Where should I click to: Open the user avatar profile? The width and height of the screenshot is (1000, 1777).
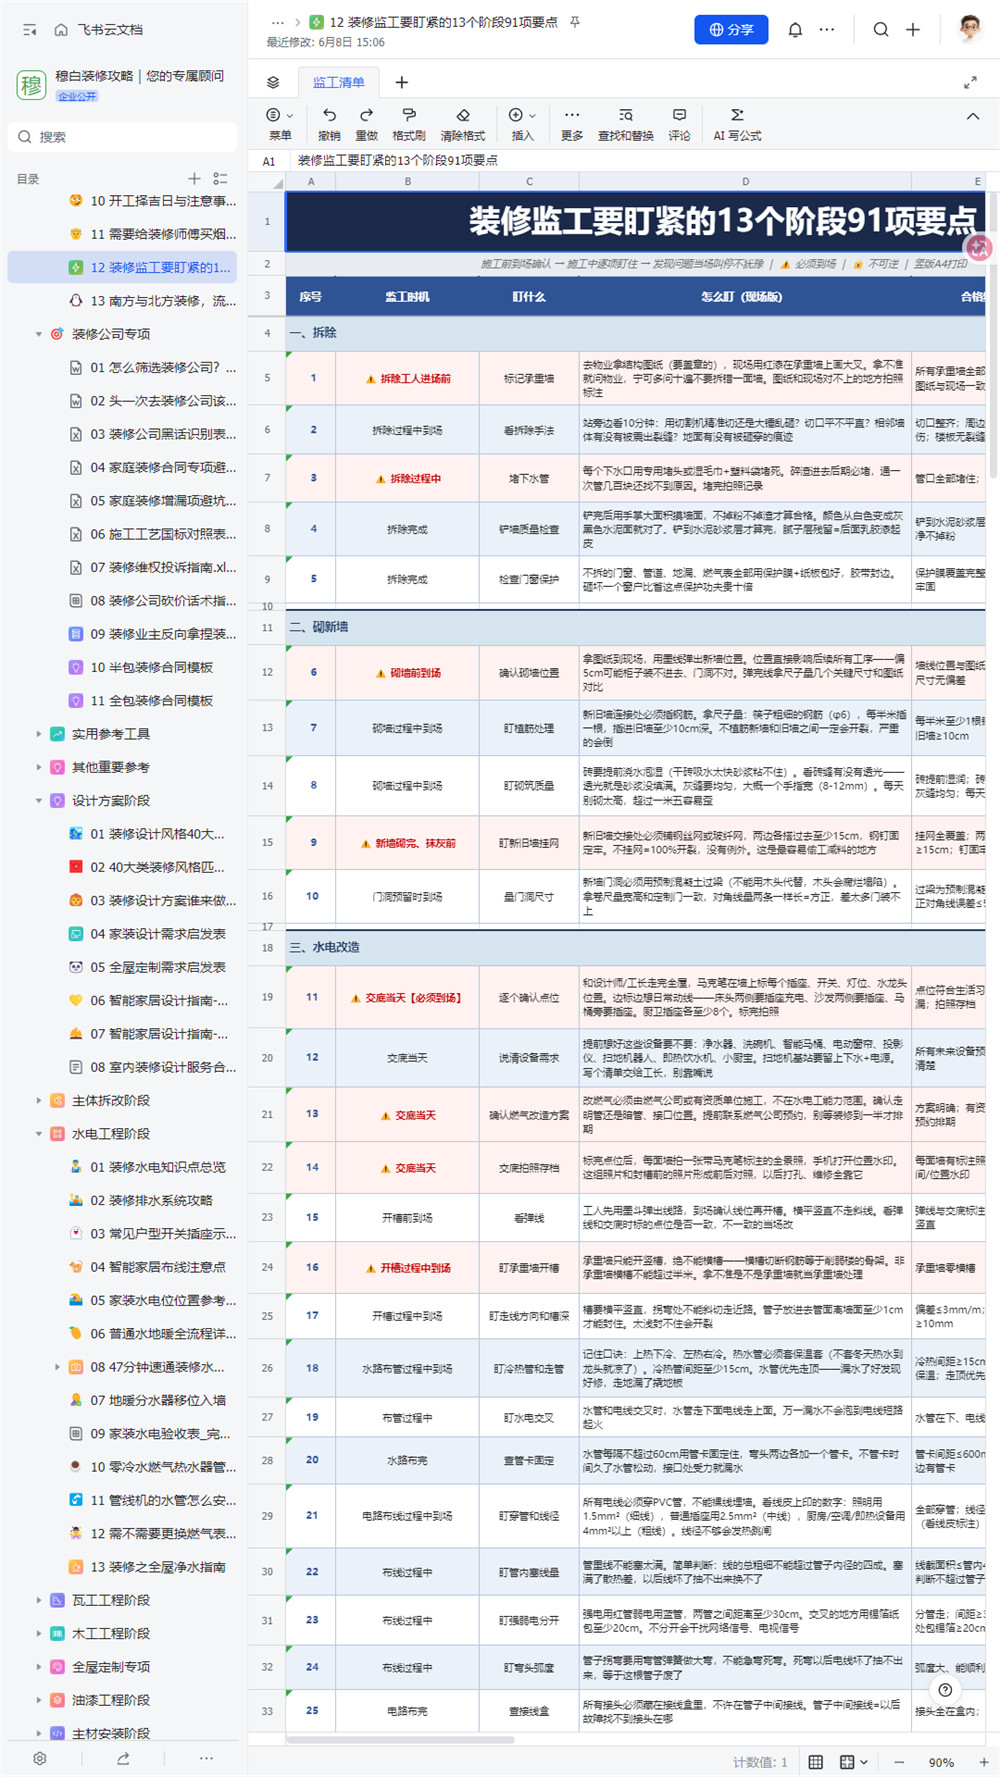[x=968, y=29]
